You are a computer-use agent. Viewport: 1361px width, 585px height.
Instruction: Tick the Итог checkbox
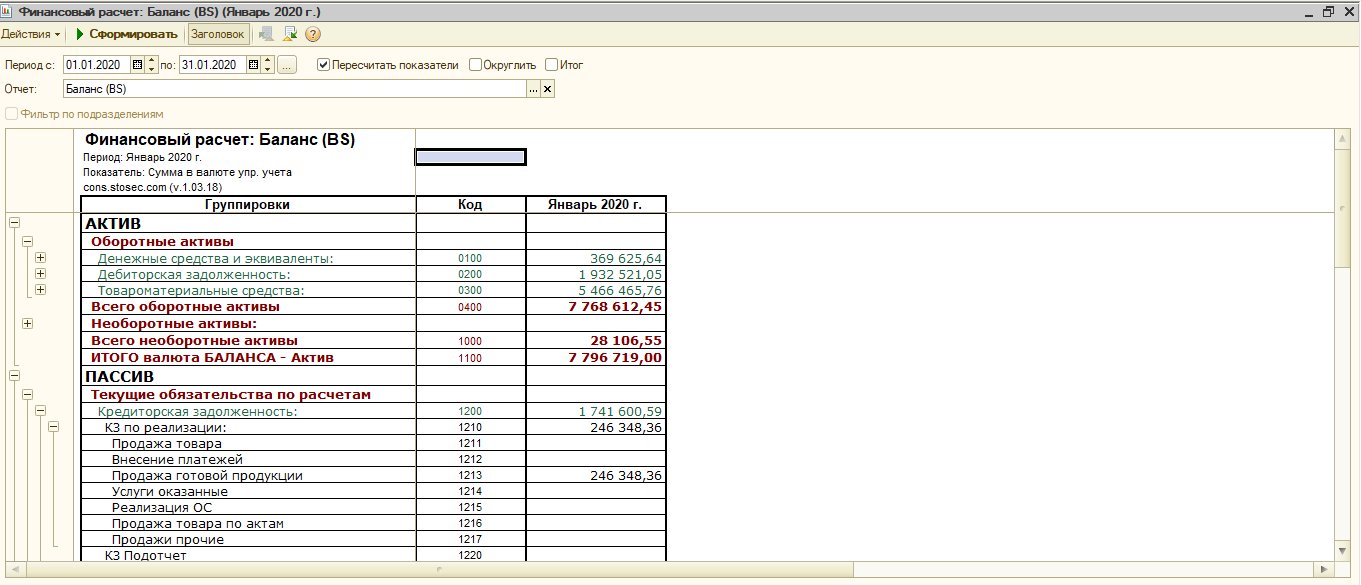[x=551, y=65]
